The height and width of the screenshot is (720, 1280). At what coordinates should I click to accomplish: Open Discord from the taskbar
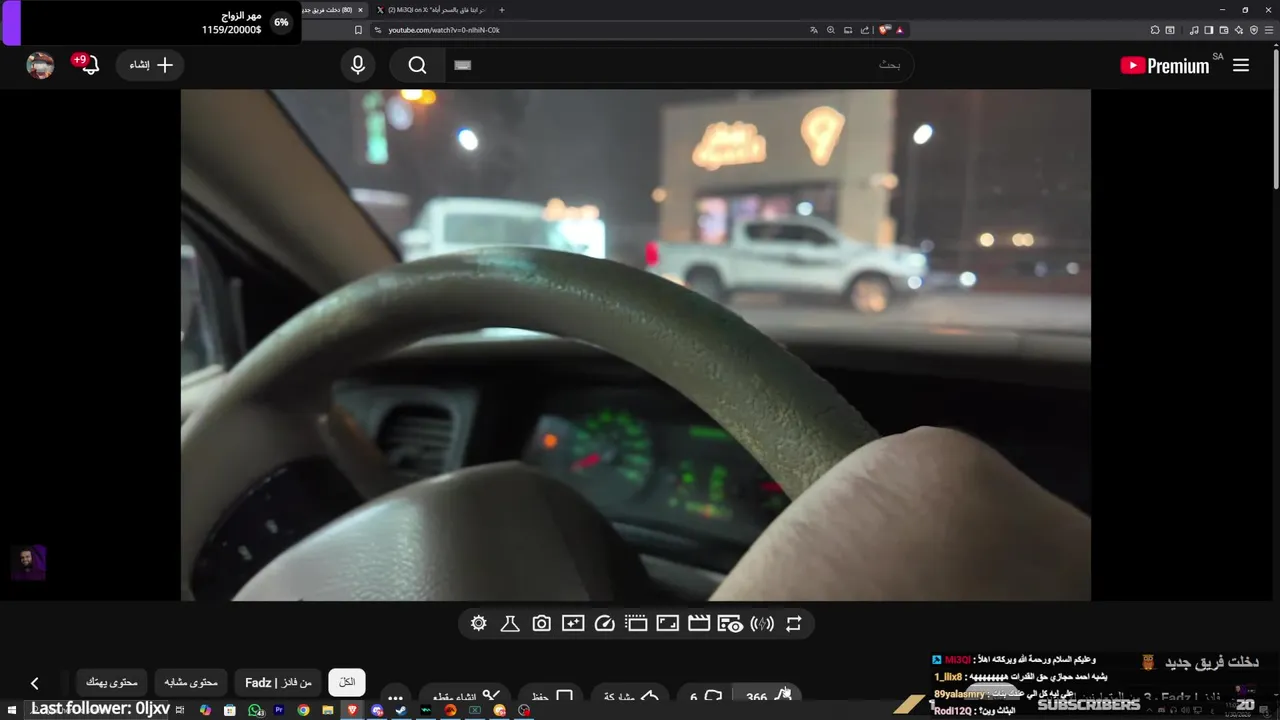click(x=377, y=710)
